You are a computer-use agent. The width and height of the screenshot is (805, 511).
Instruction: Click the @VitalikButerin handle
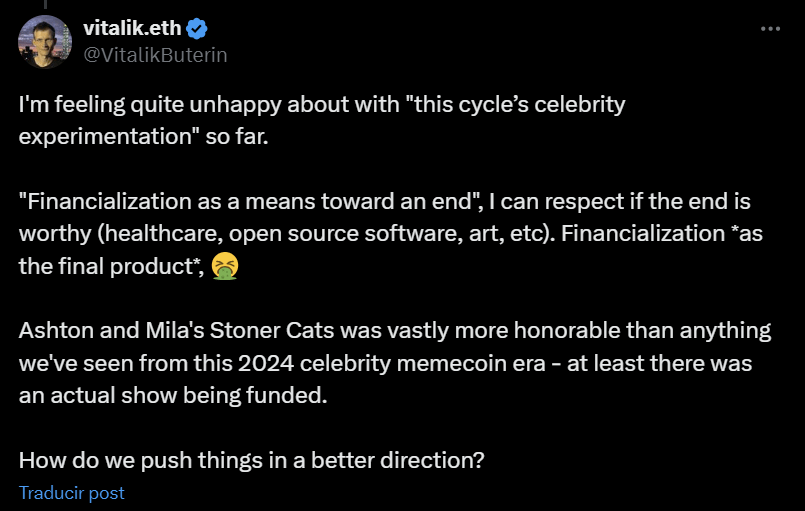tap(155, 55)
